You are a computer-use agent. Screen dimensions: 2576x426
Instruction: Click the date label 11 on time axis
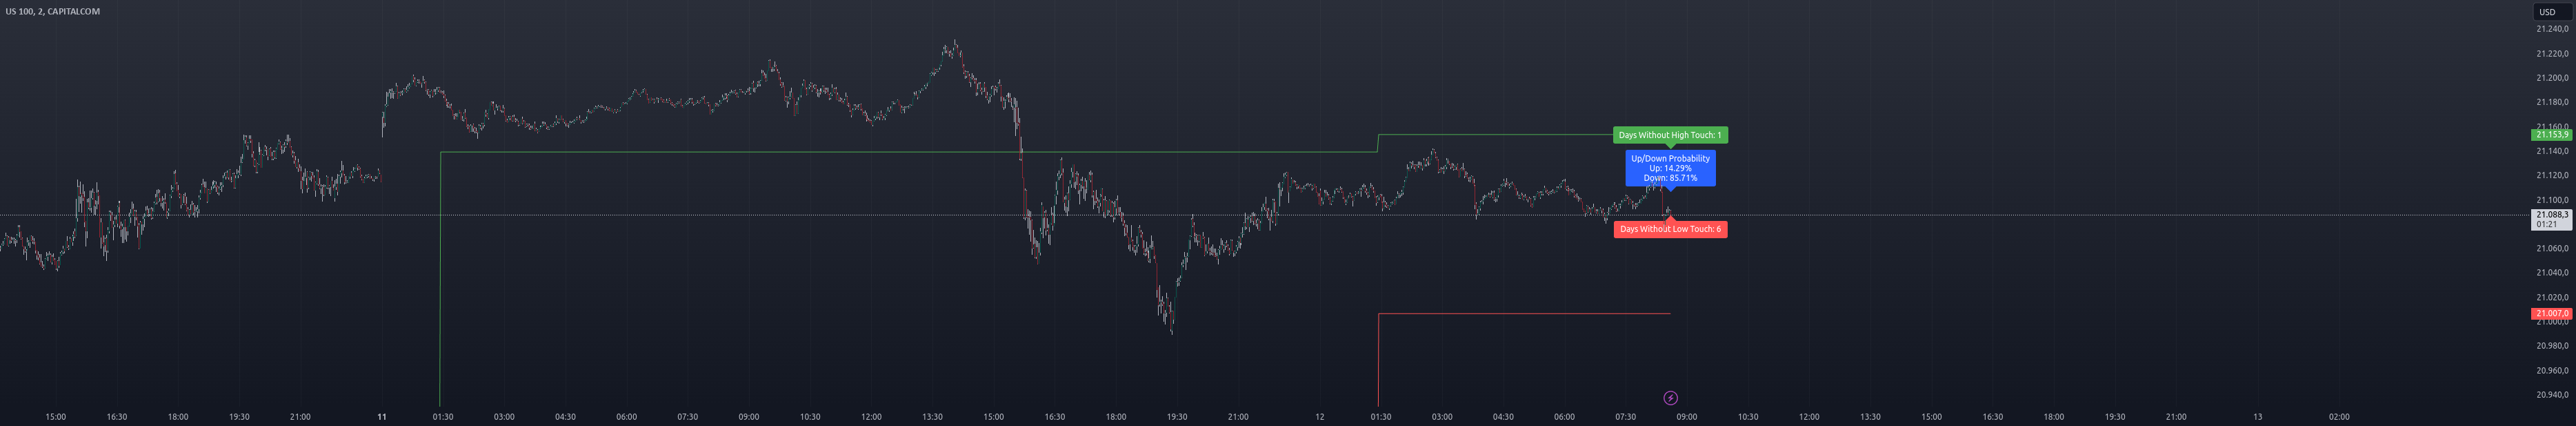tap(381, 417)
